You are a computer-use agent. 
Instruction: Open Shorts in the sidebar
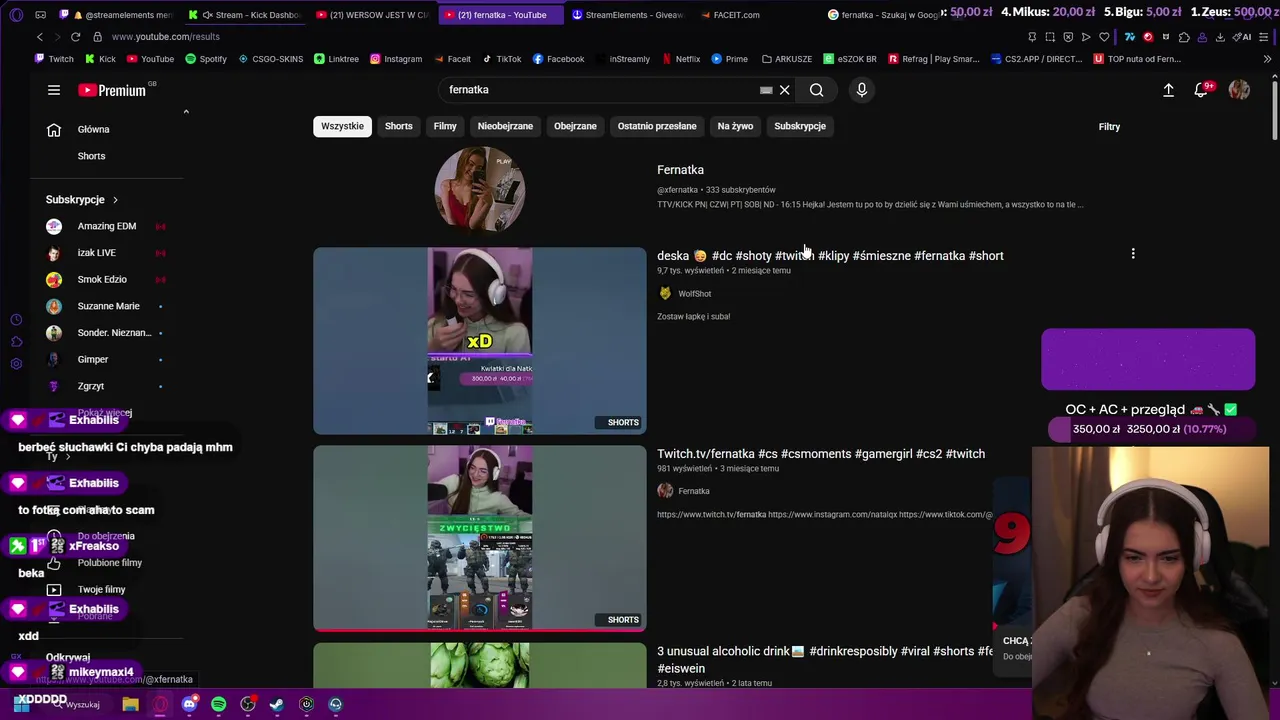[91, 156]
